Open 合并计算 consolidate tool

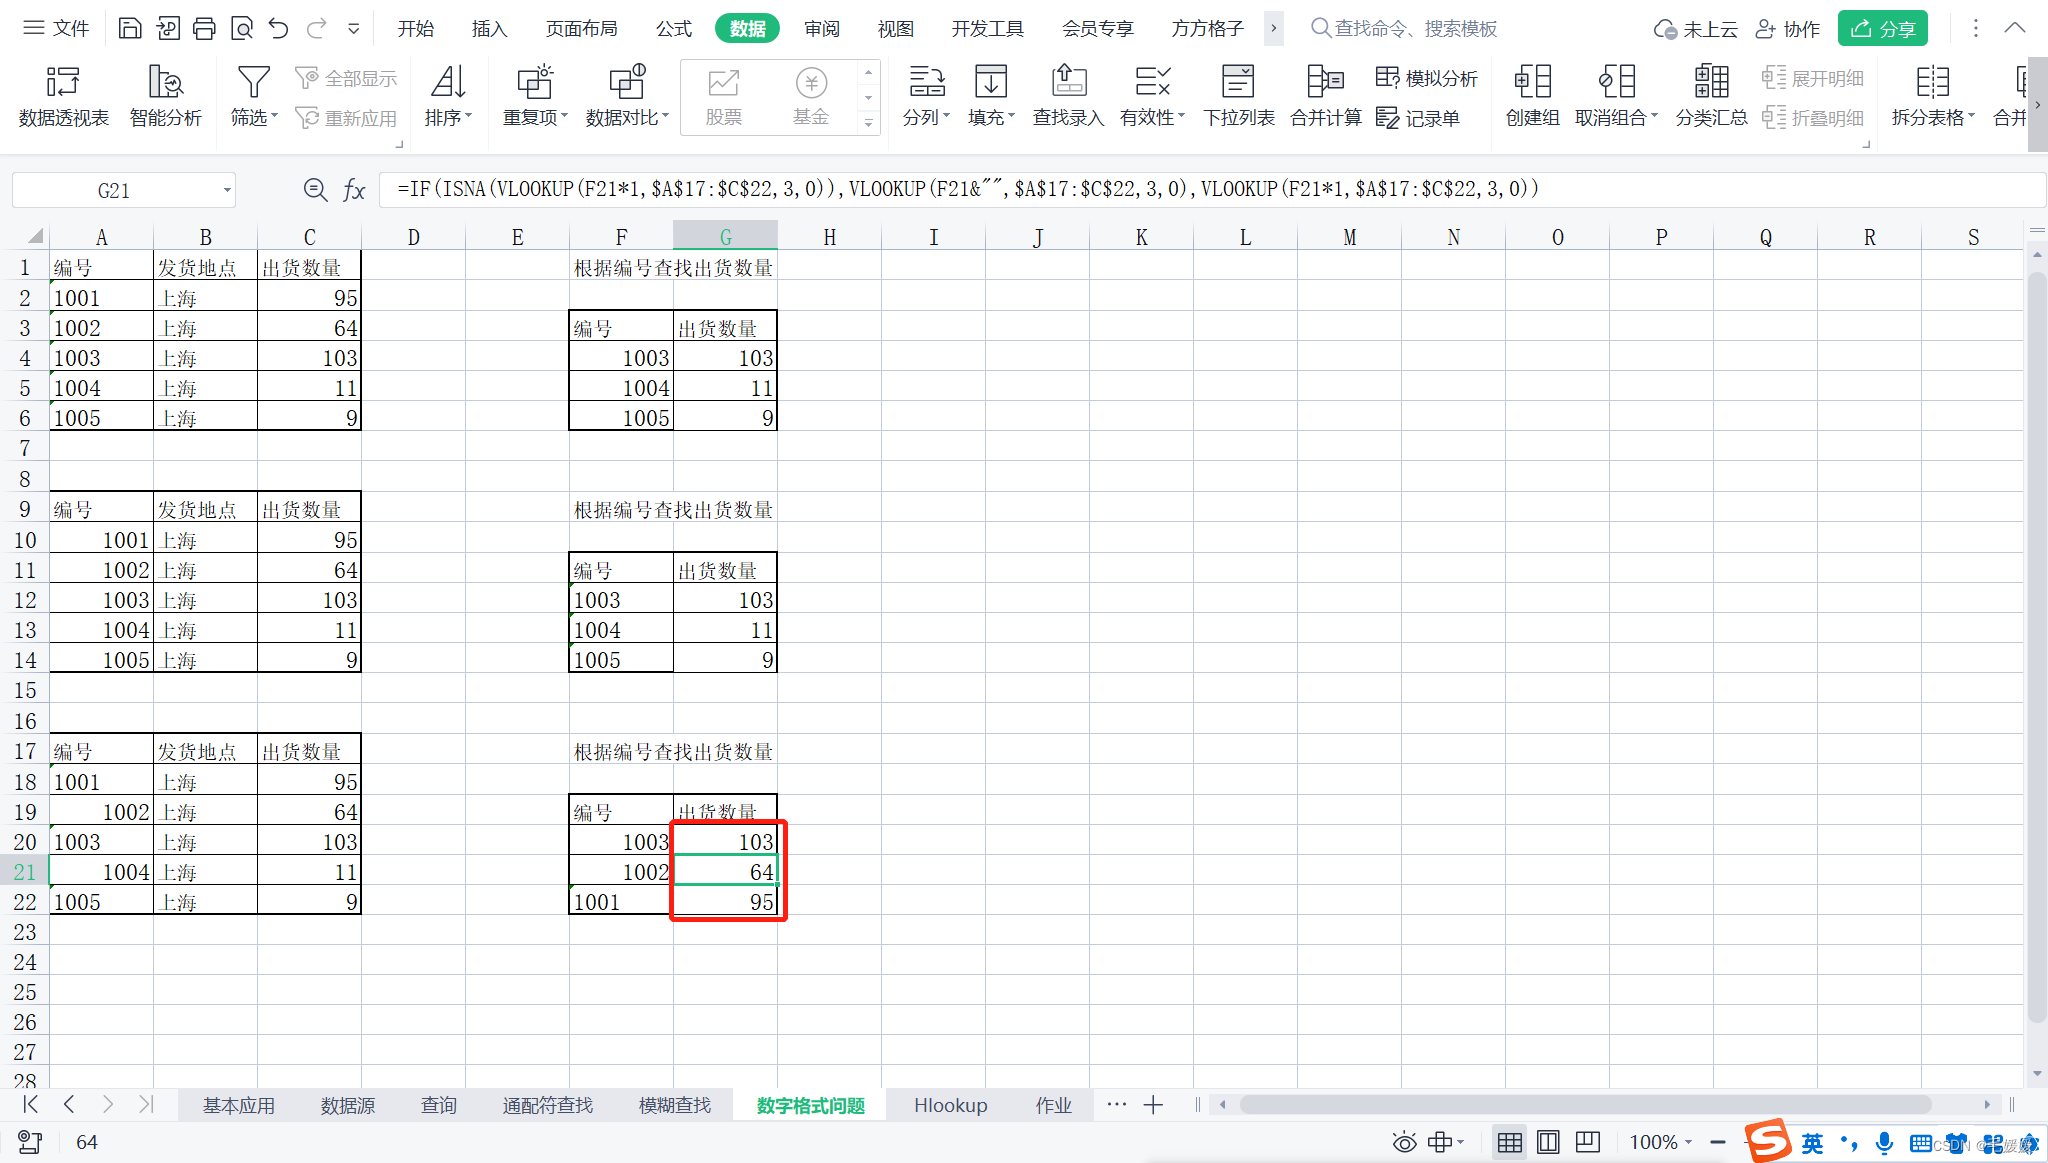pyautogui.click(x=1326, y=97)
